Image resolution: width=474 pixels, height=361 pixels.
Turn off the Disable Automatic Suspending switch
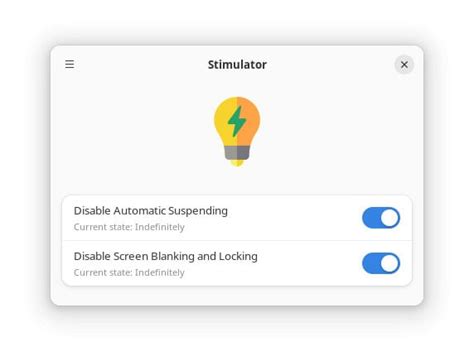click(381, 218)
